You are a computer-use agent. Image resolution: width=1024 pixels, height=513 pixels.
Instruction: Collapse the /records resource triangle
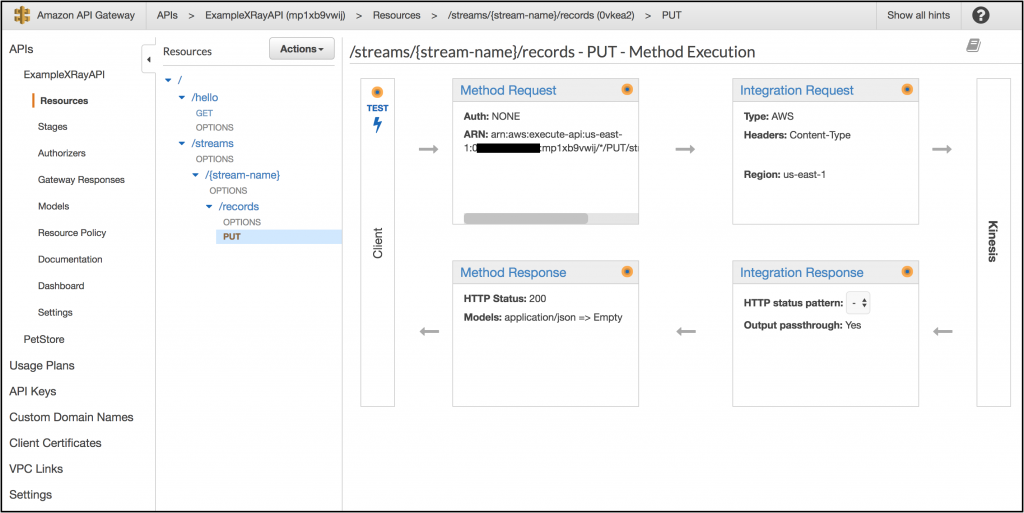209,206
